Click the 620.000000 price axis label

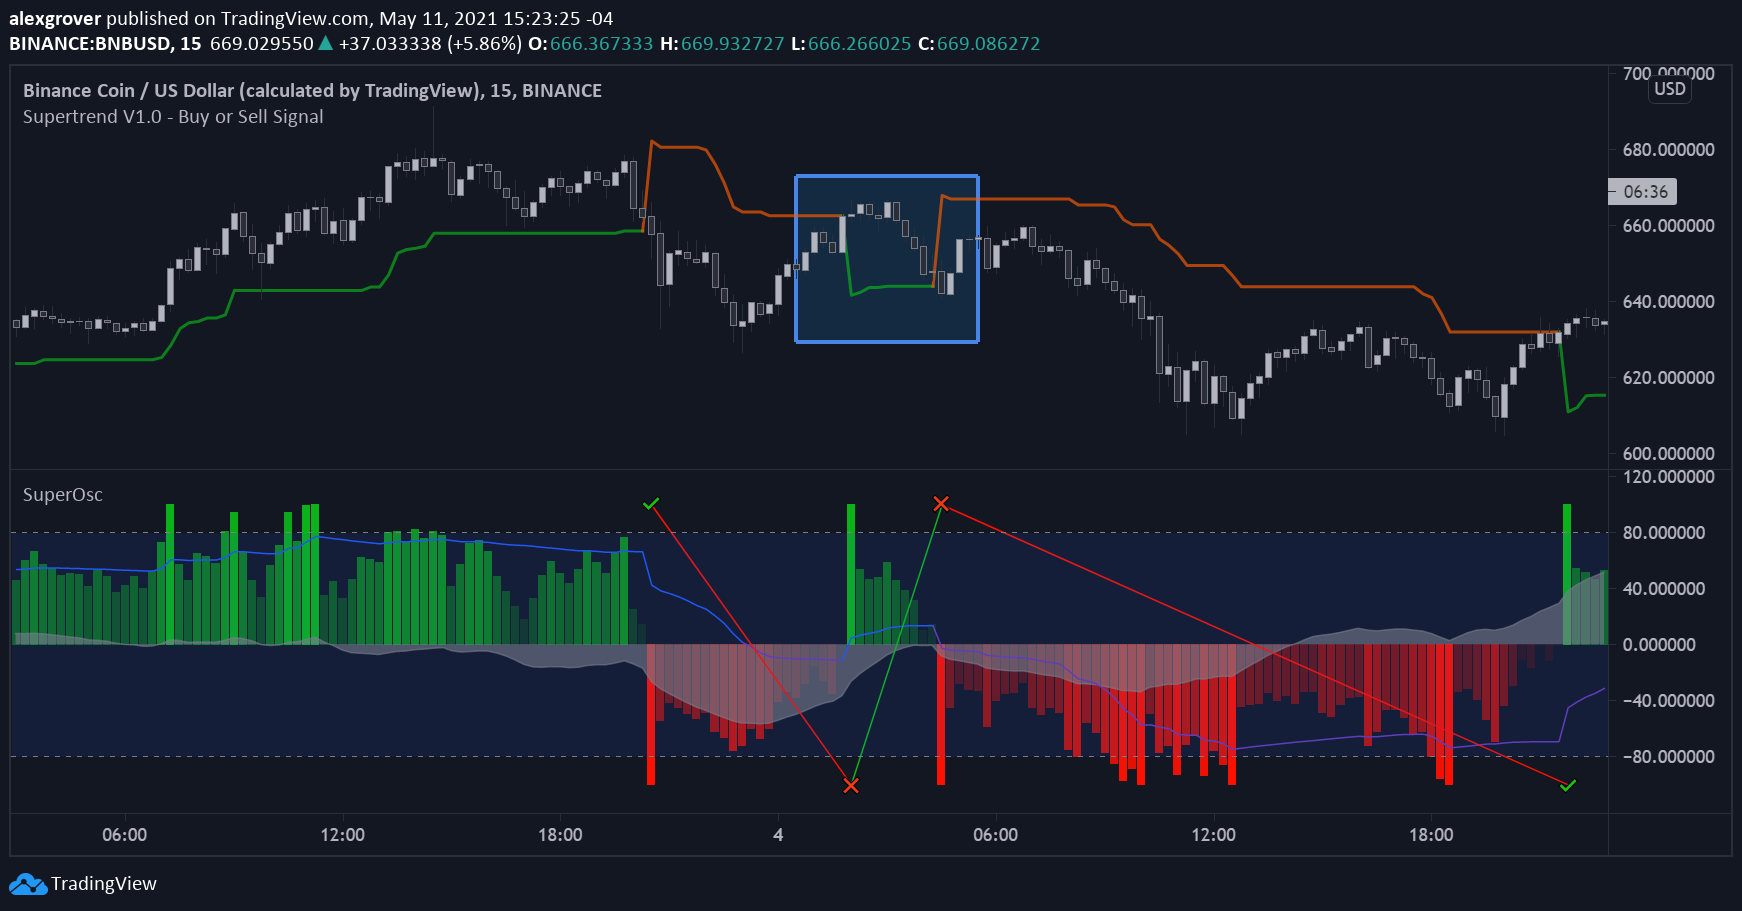click(1668, 378)
